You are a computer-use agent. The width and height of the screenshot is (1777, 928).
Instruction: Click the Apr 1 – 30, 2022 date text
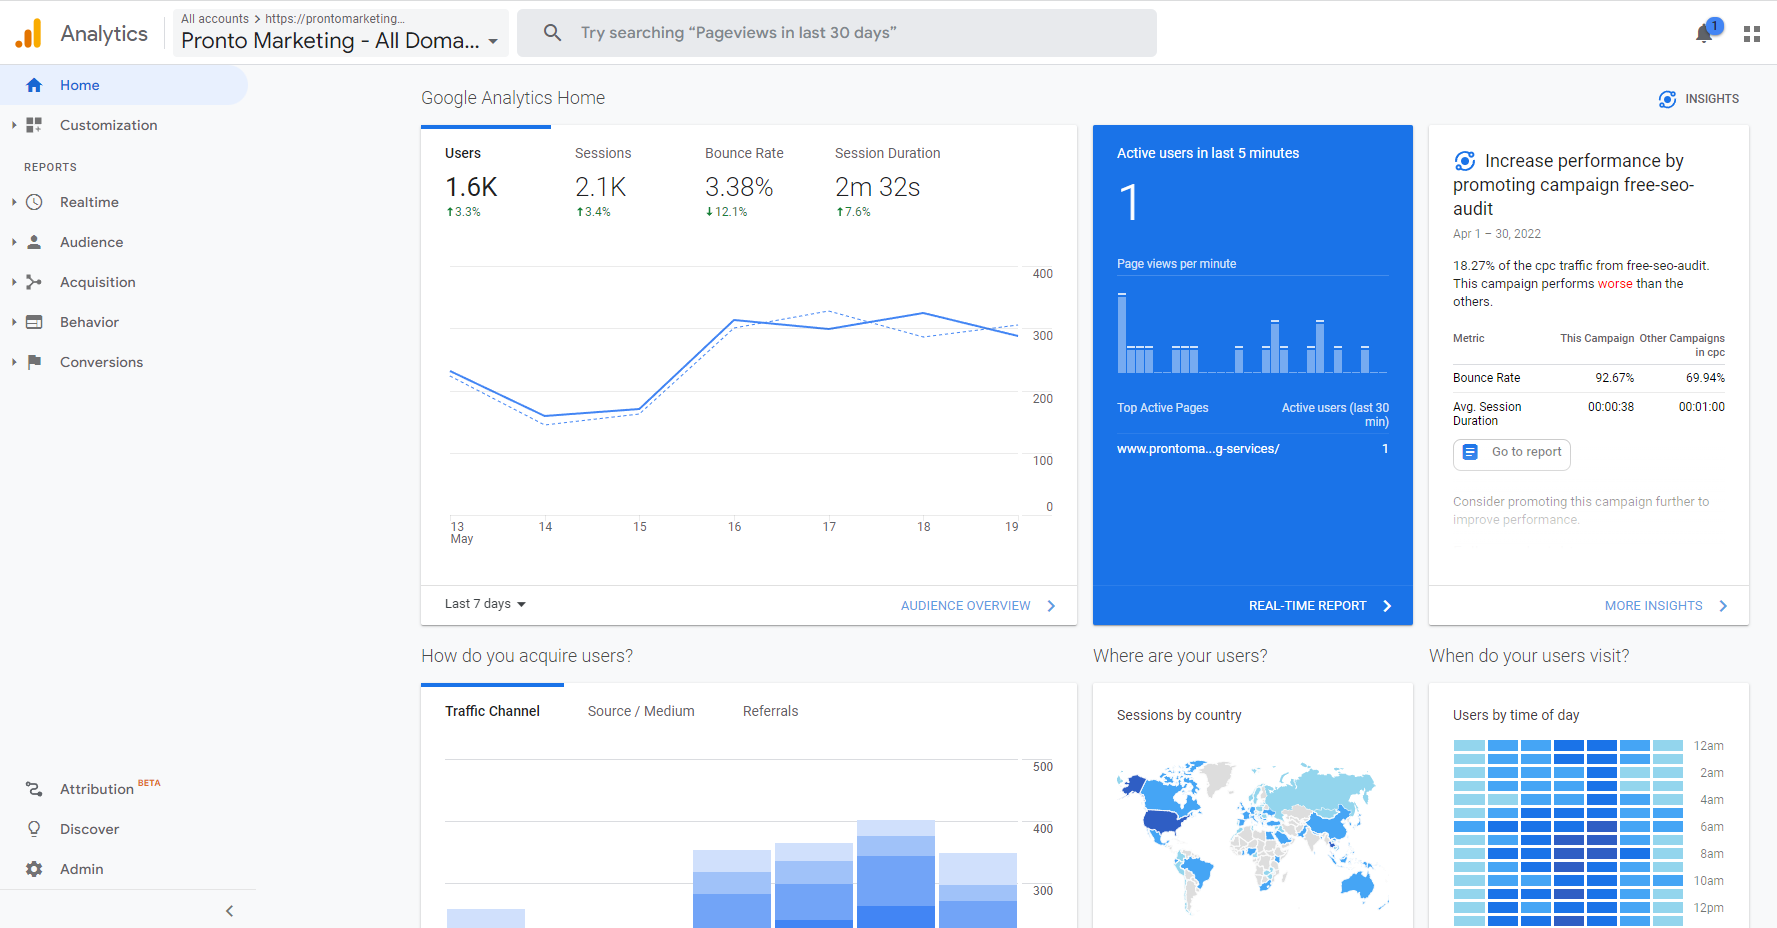click(x=1497, y=234)
